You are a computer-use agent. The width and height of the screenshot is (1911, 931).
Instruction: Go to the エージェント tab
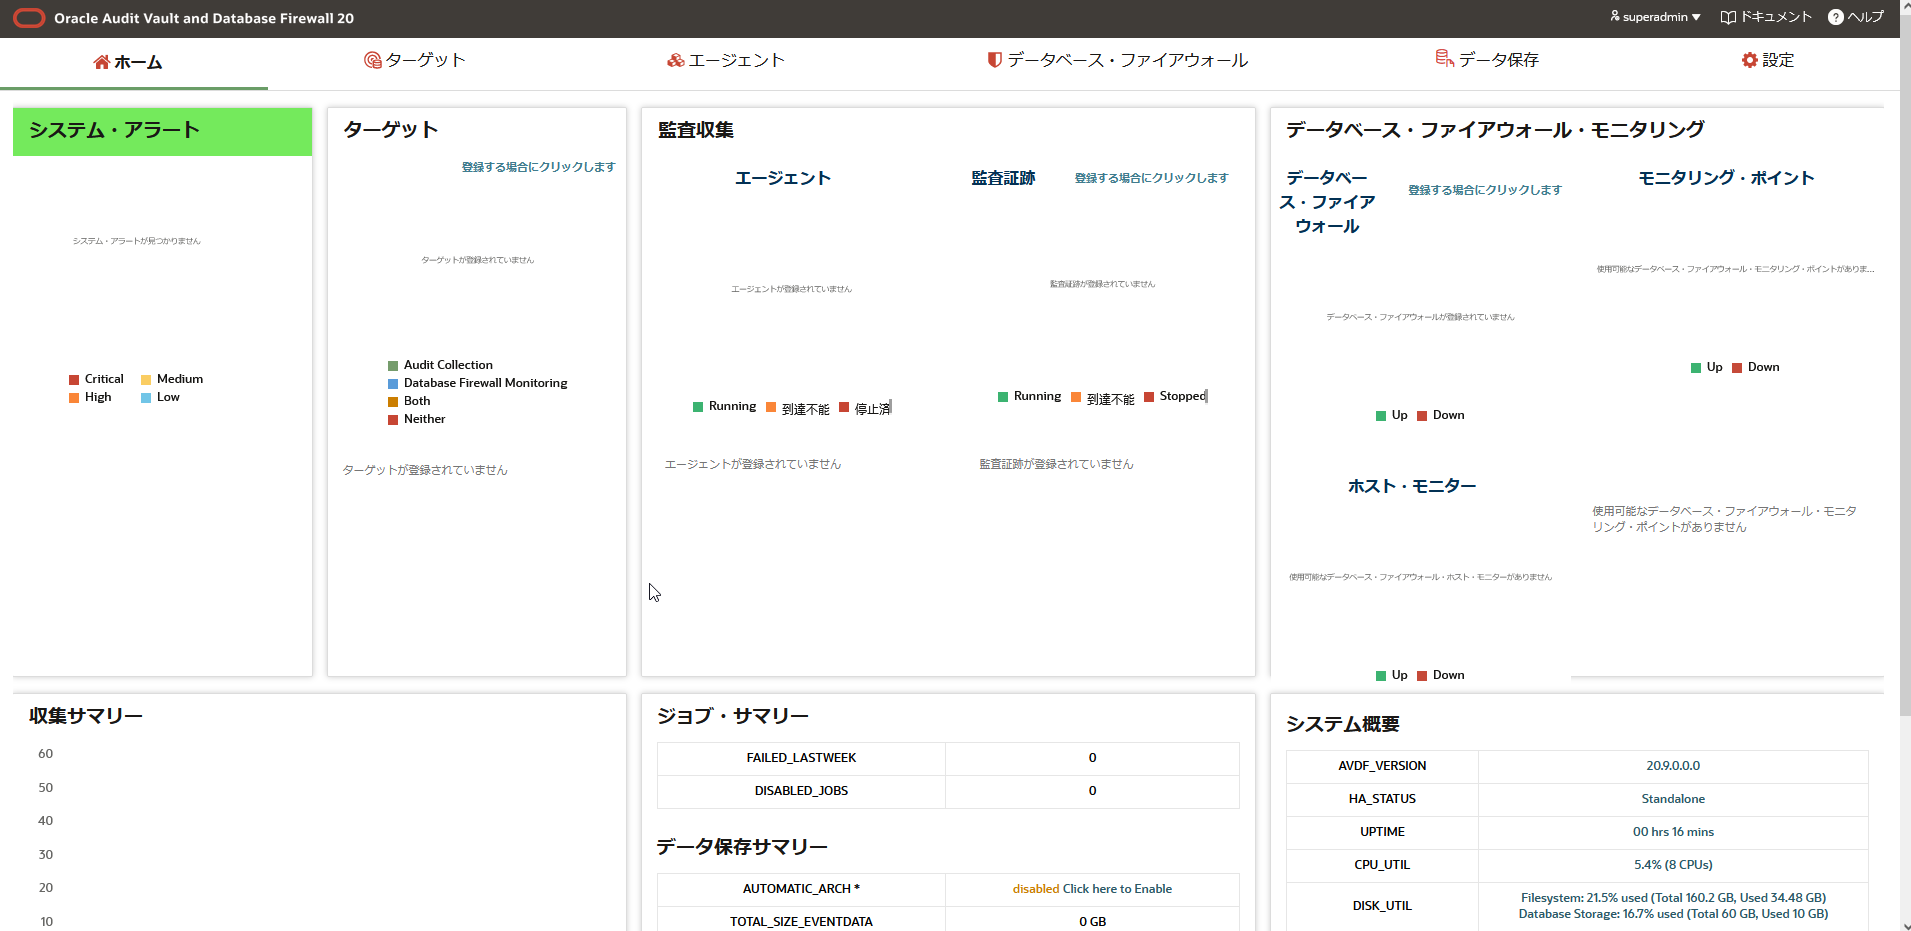726,60
